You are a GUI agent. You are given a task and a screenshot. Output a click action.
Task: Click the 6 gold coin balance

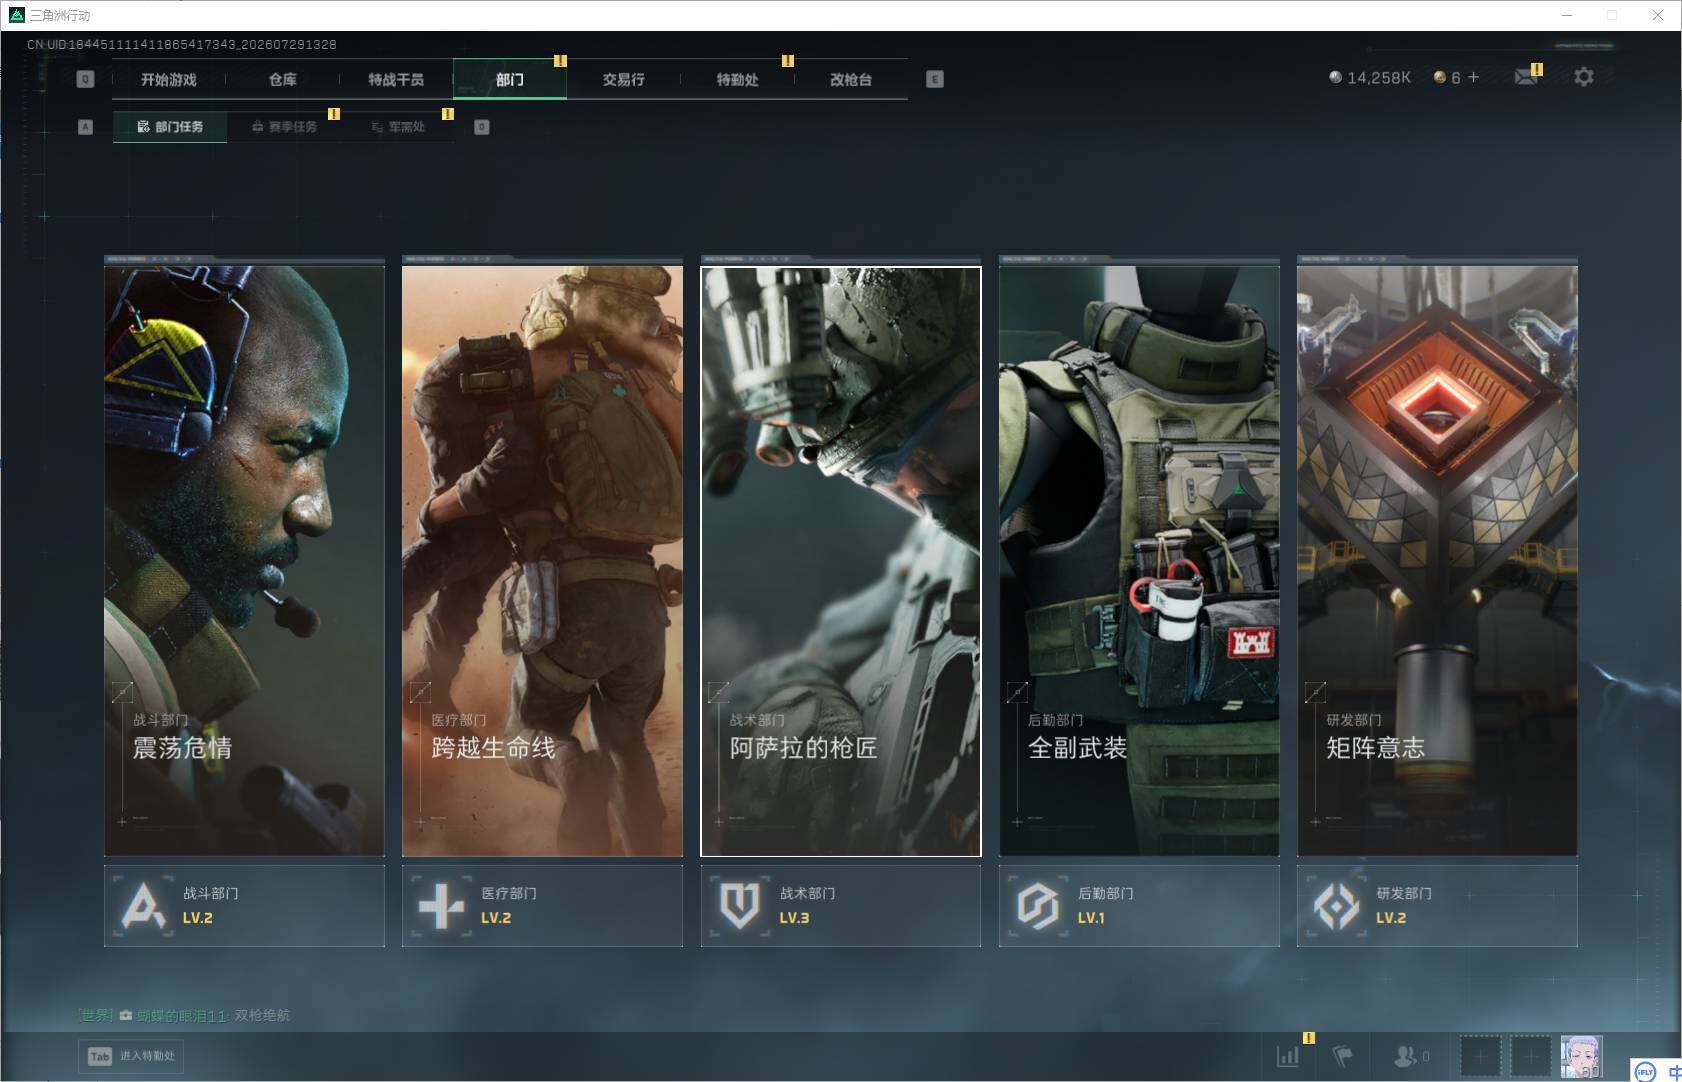(1447, 77)
